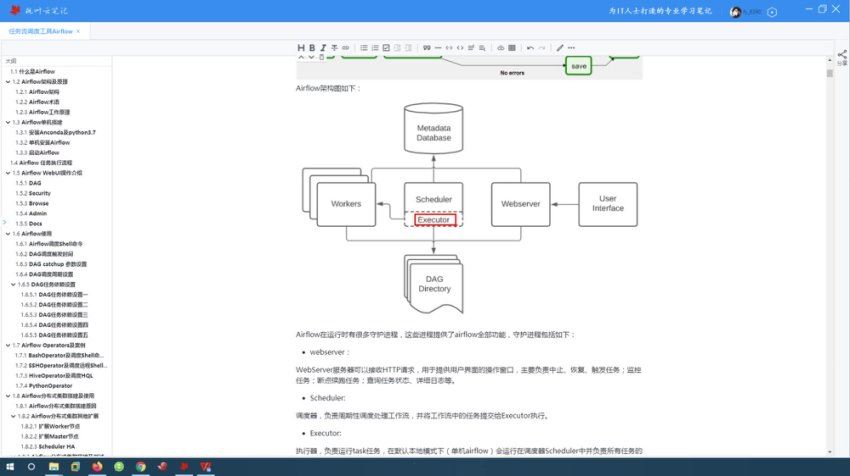850x476 pixels.
Task: Collapse the 1.8.2 Airflow outline subsection
Action: click(13, 416)
